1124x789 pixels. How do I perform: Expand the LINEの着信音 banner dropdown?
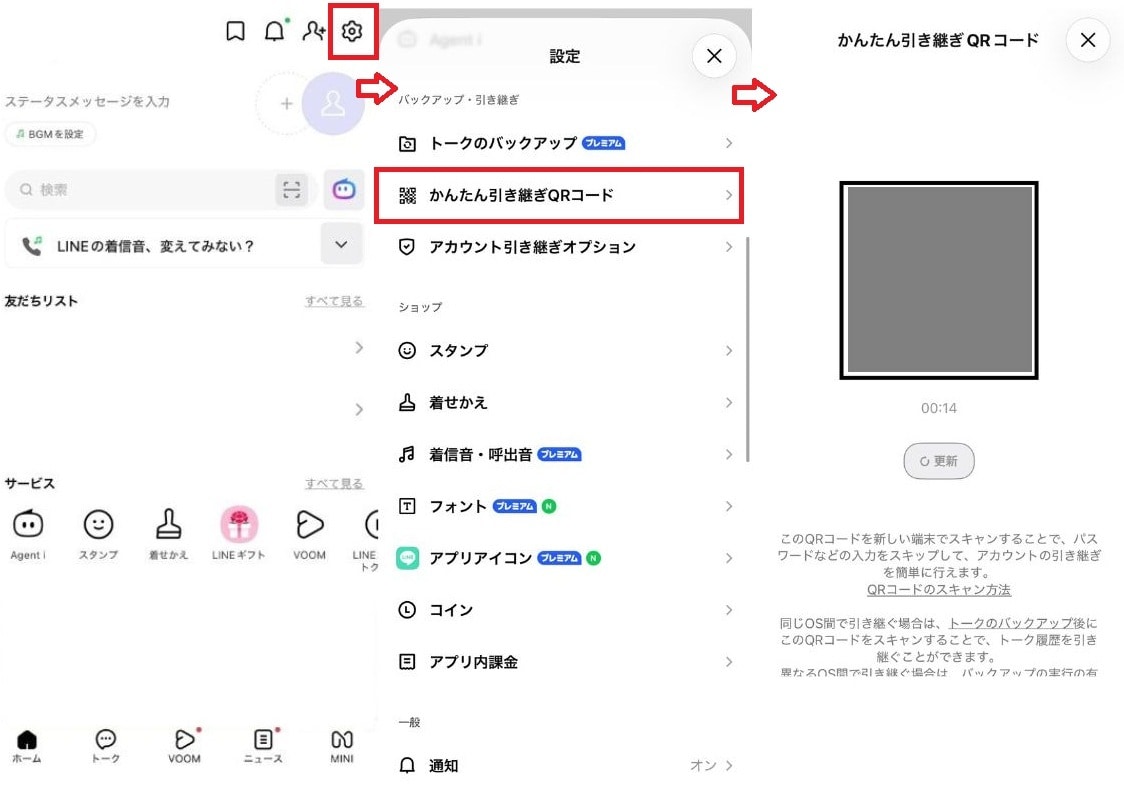[x=341, y=245]
